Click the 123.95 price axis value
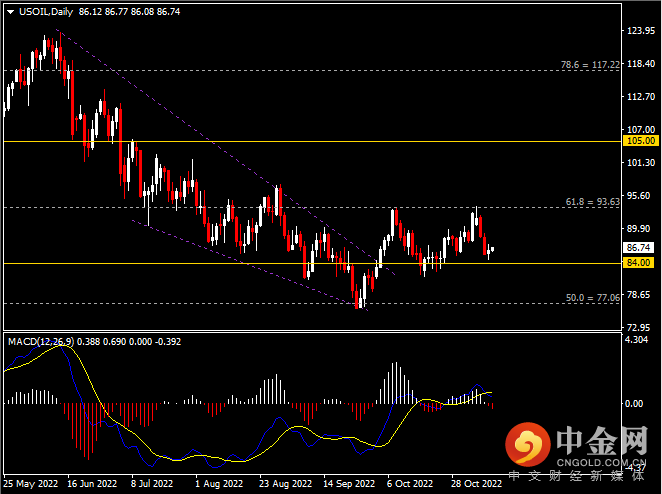Image resolution: width=662 pixels, height=494 pixels. click(641, 30)
